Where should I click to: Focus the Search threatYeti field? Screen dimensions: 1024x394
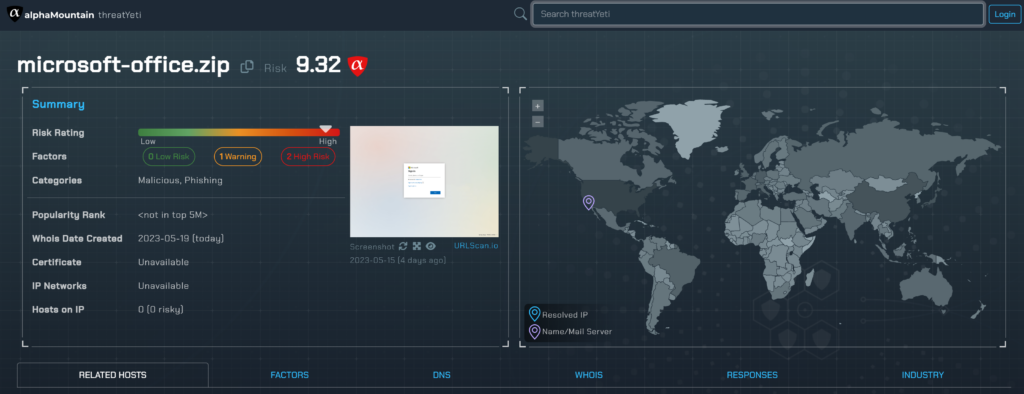click(758, 14)
